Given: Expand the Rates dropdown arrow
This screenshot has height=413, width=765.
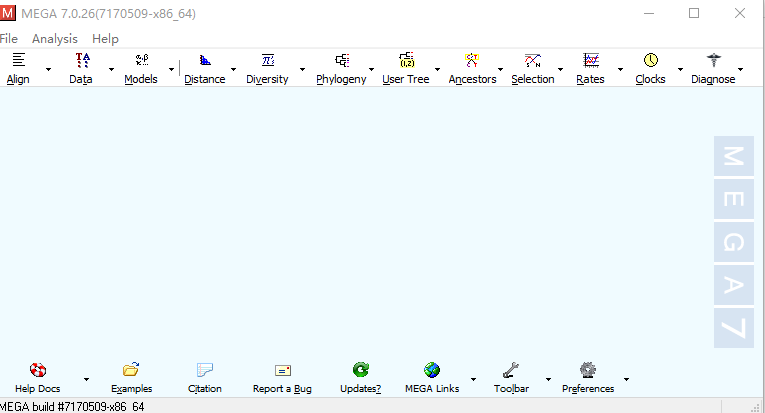Looking at the screenshot, I should 620,69.
